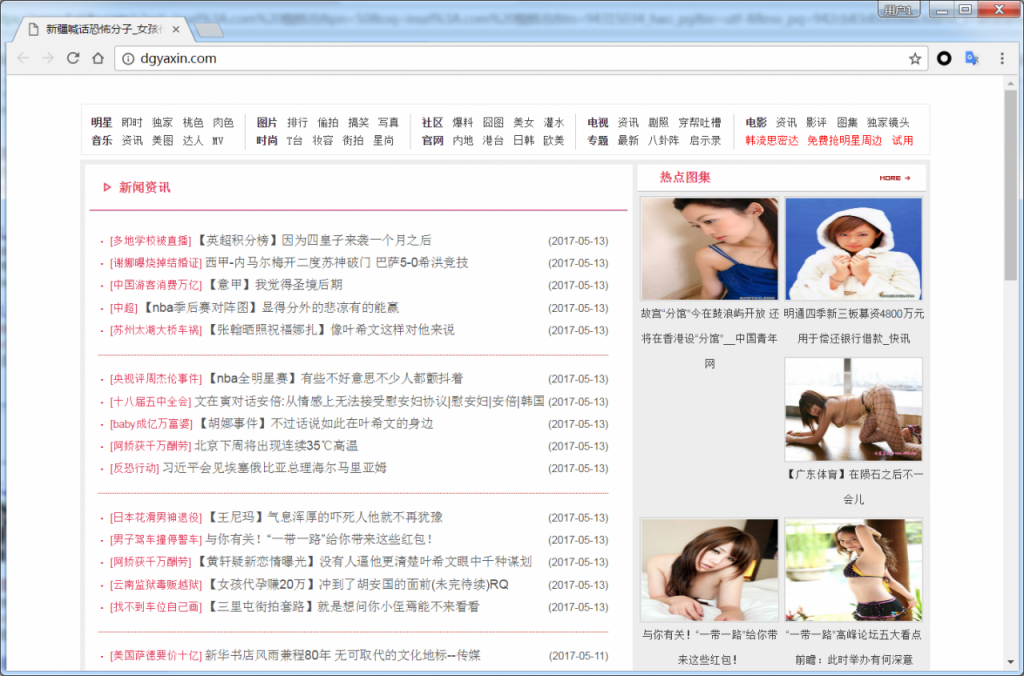
Task: Click the 免费抢明星周边 red link
Action: pyautogui.click(x=844, y=140)
